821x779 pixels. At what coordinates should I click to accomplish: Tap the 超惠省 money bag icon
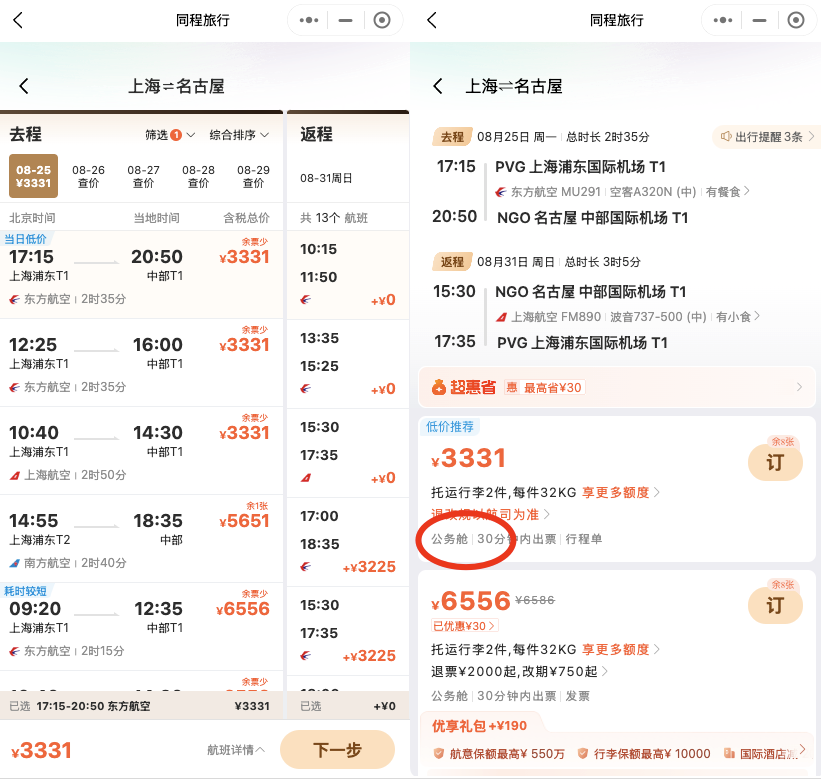(x=439, y=387)
